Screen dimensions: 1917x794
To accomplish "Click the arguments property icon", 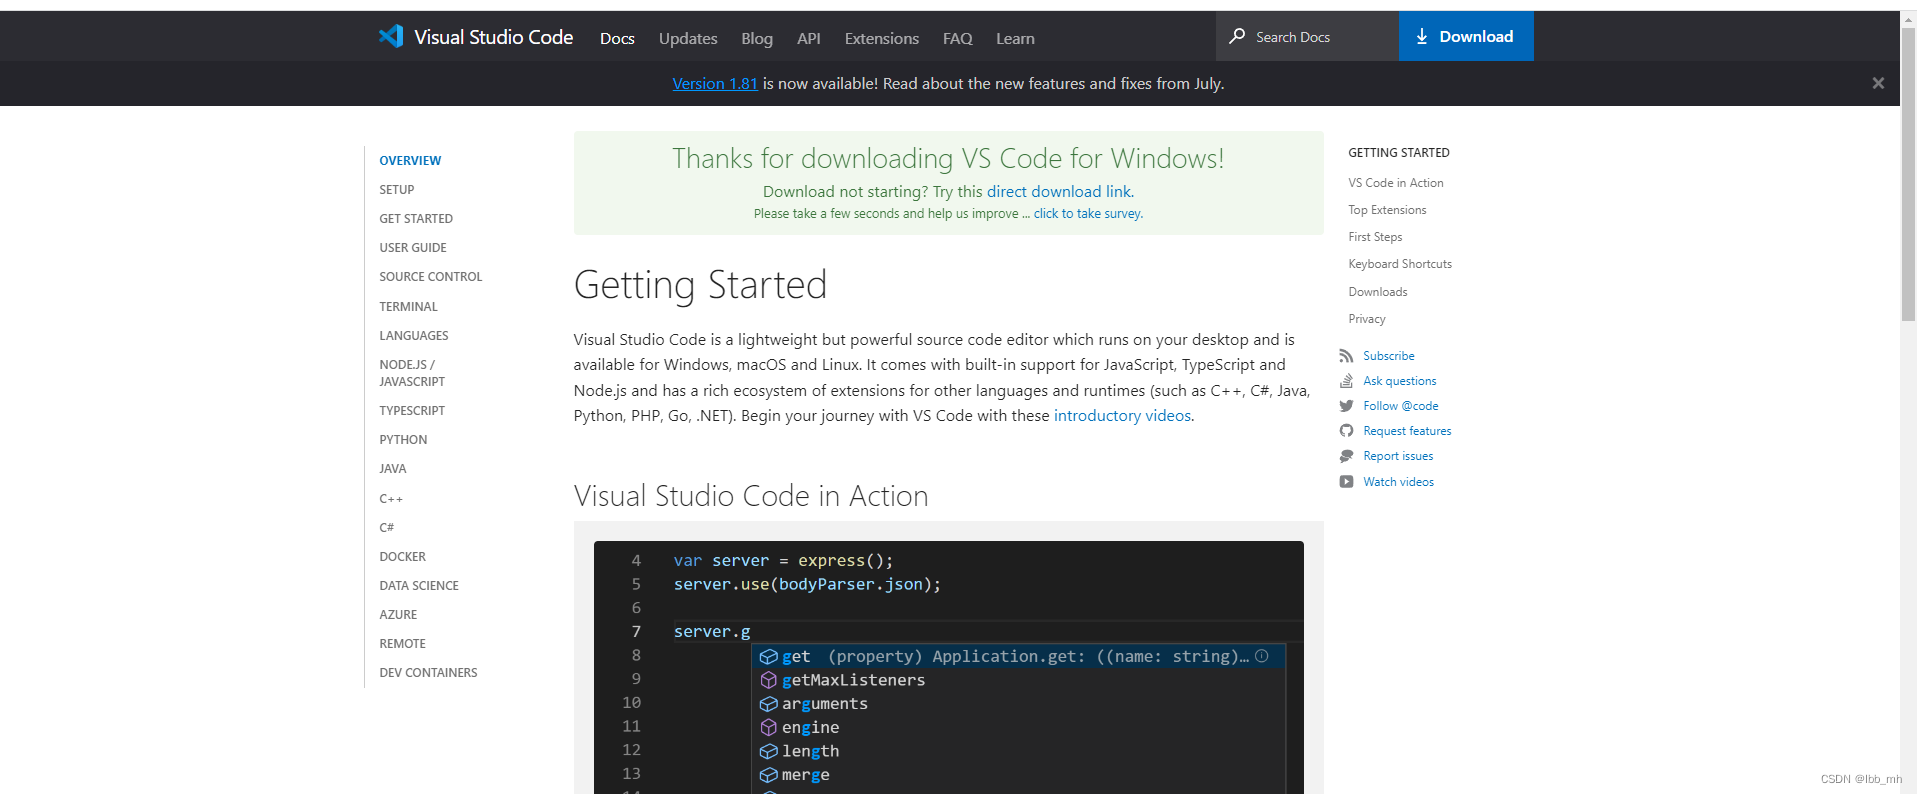I will [769, 704].
